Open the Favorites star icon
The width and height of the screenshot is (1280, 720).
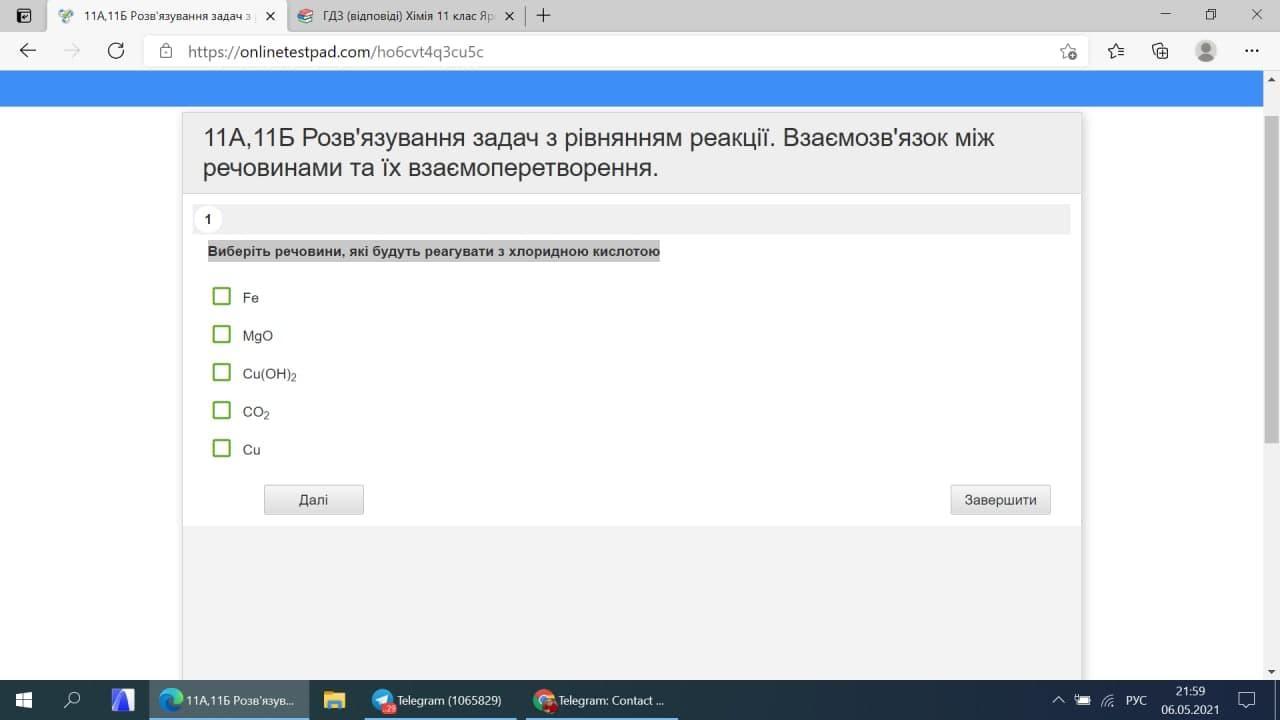pyautogui.click(x=1116, y=51)
